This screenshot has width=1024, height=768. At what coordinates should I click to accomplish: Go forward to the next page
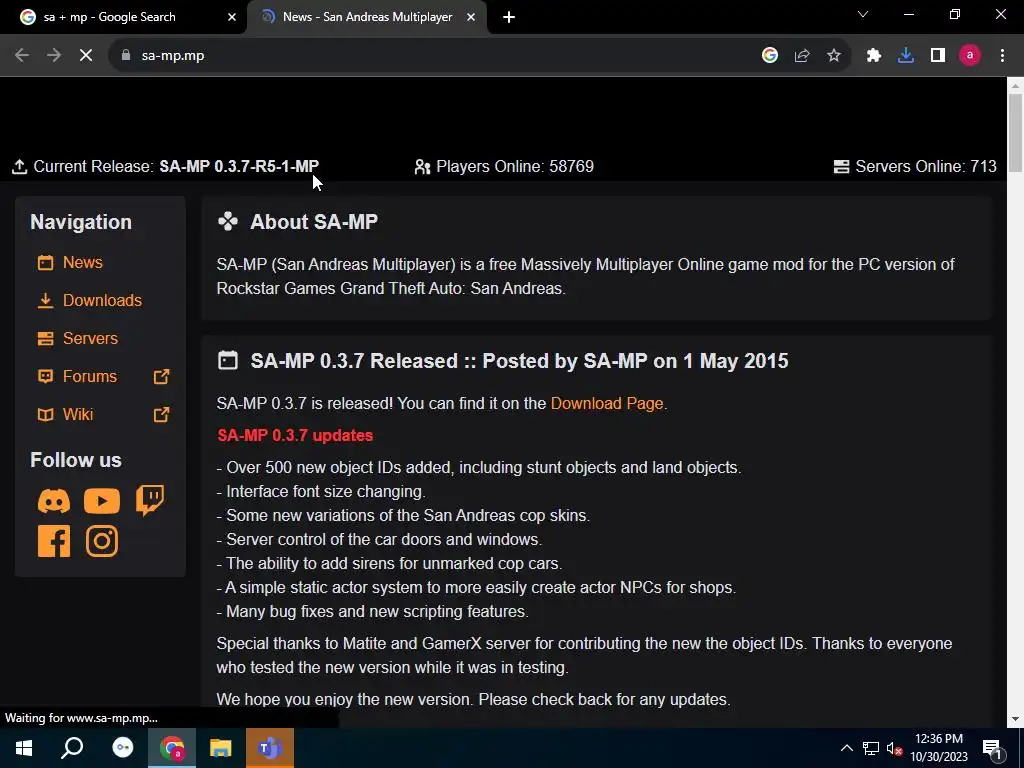point(54,56)
